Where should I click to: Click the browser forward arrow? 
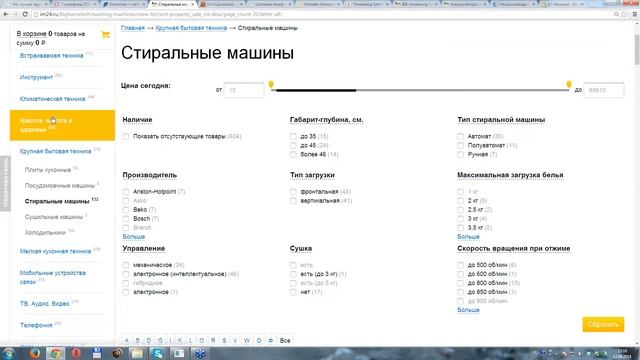click(x=16, y=14)
